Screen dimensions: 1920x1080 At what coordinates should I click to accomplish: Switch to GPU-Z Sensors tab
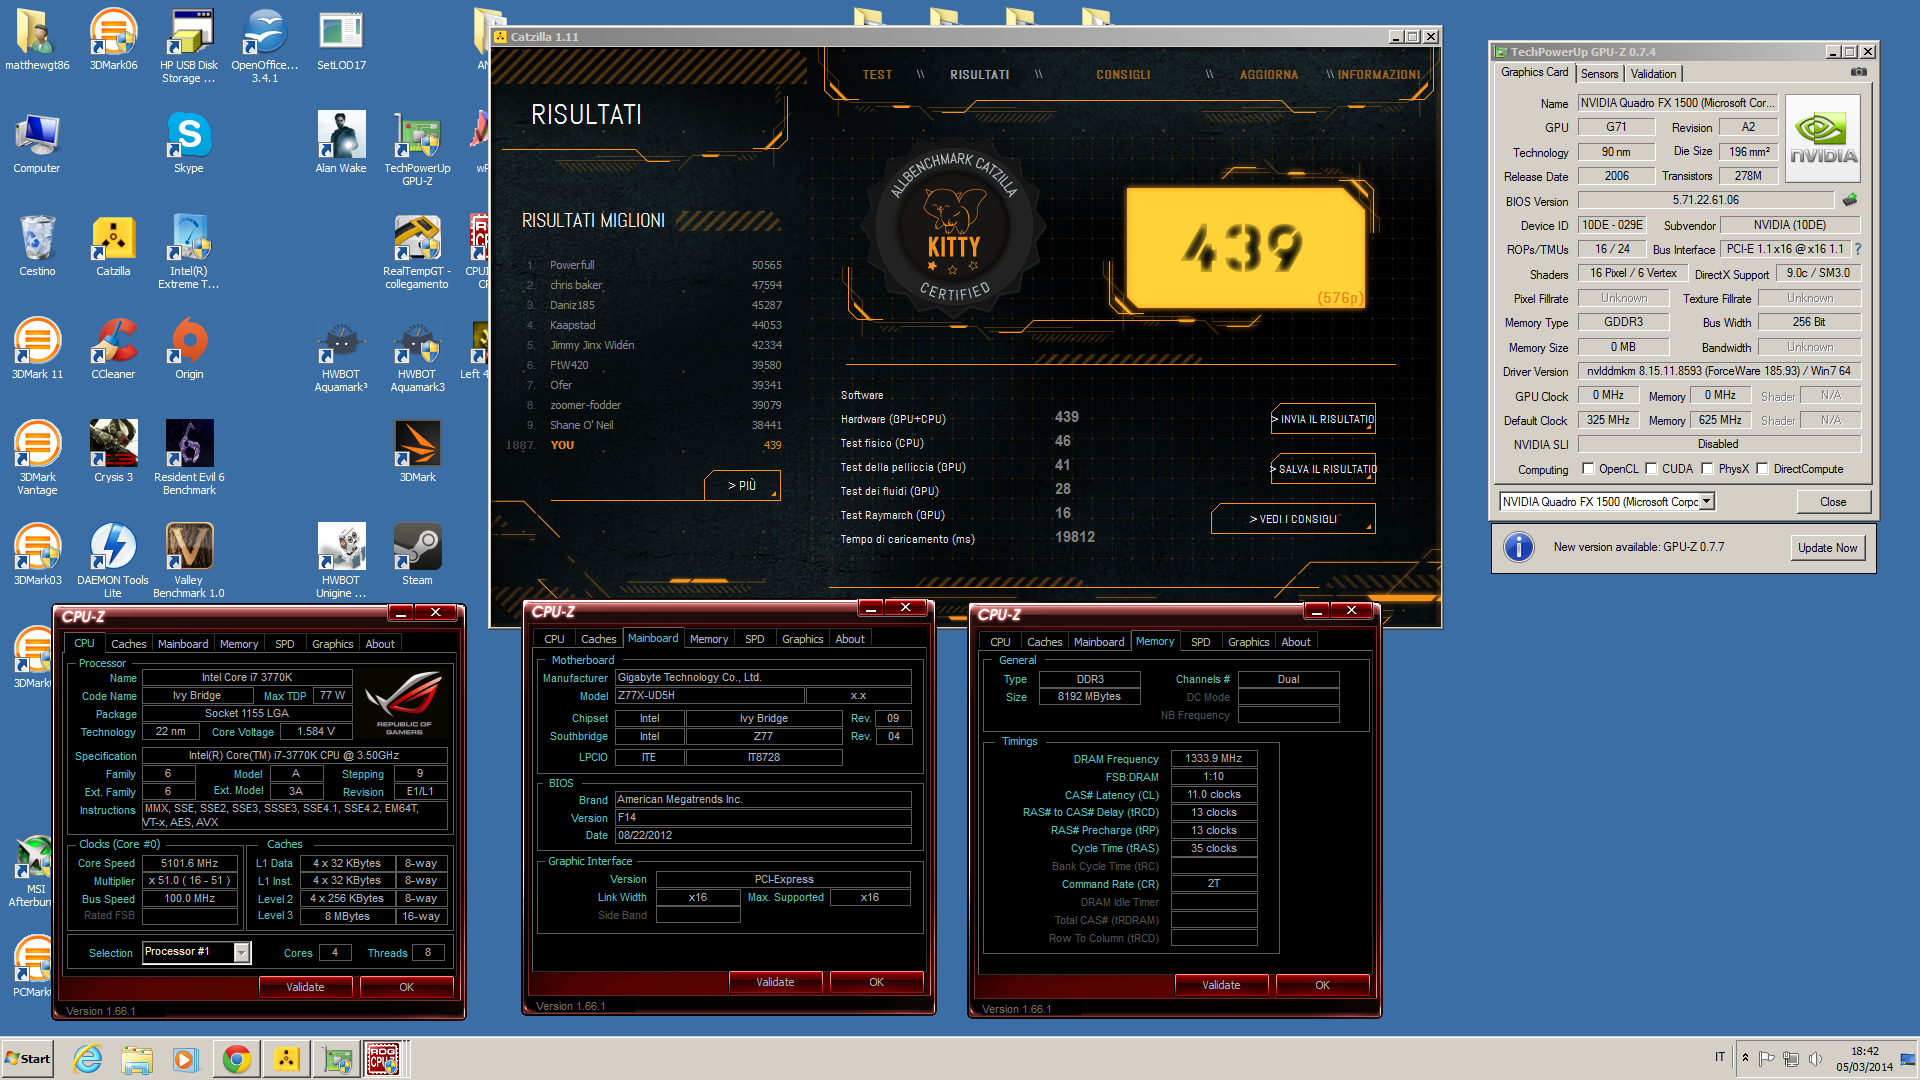click(x=1599, y=74)
